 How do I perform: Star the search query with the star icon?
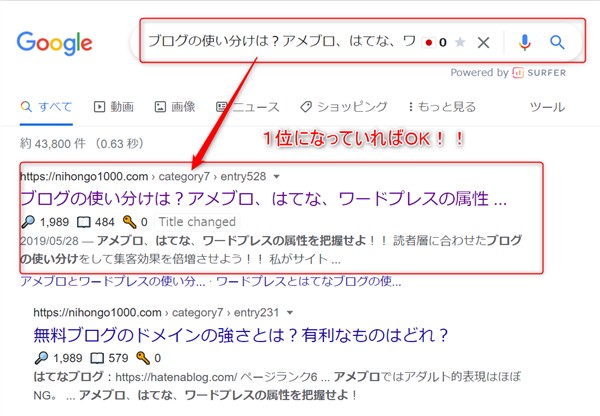(460, 42)
